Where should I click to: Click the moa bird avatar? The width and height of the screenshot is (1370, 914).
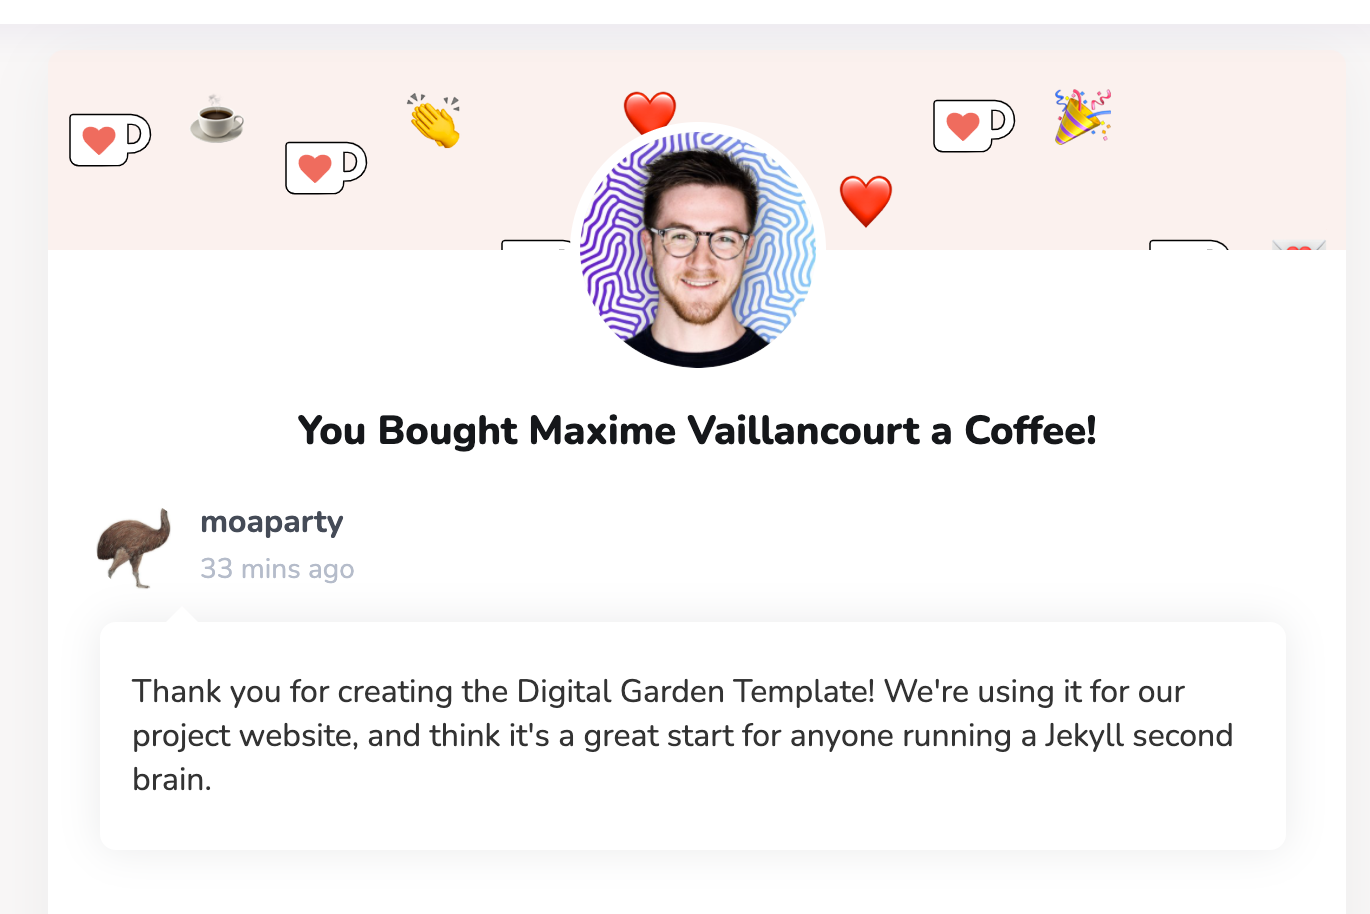(134, 547)
